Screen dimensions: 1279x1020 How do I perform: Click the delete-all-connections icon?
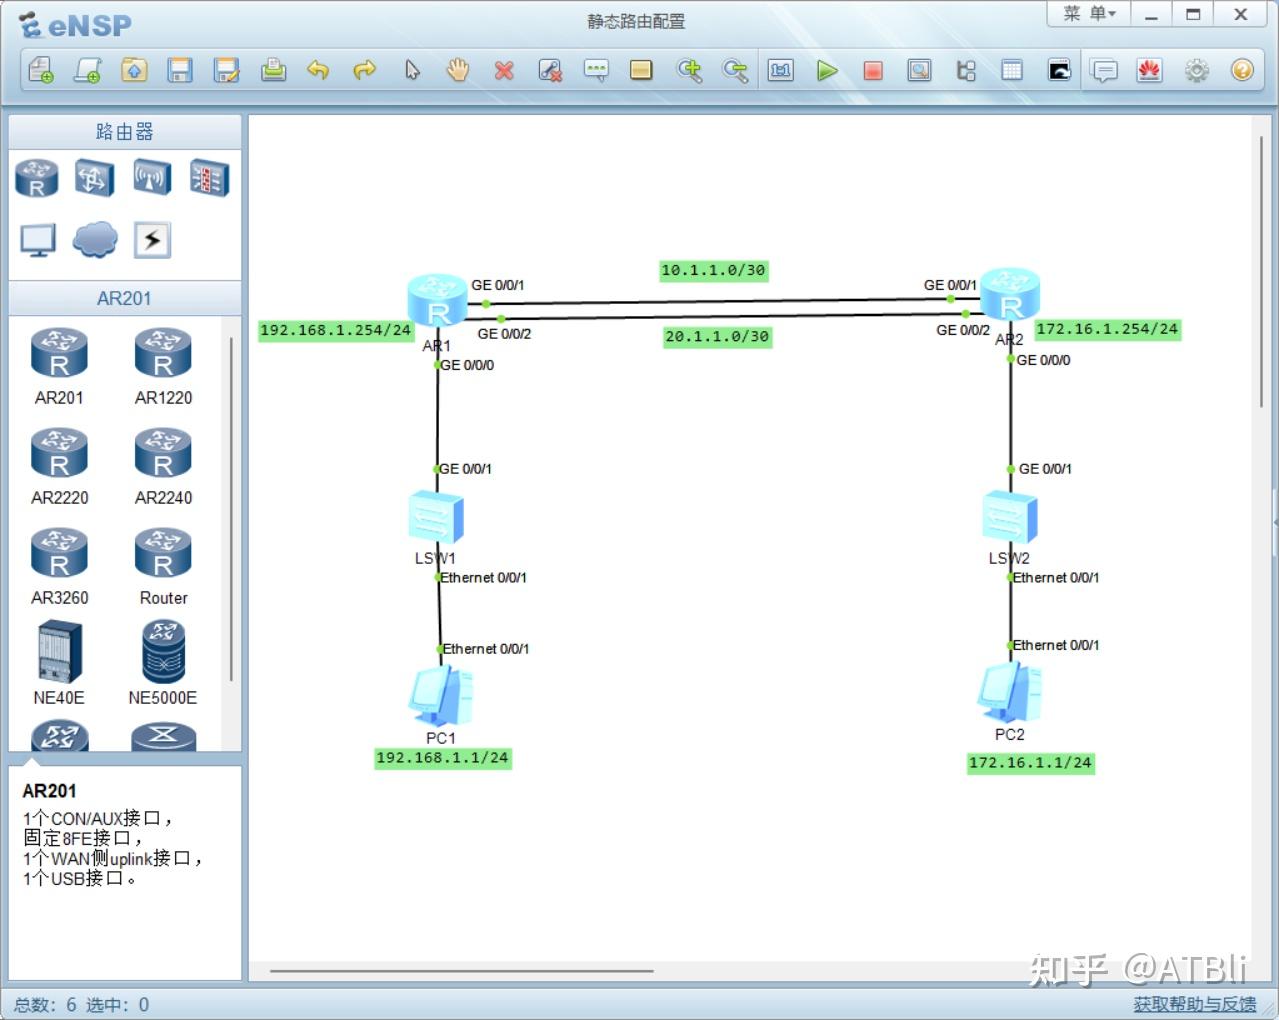[x=550, y=70]
